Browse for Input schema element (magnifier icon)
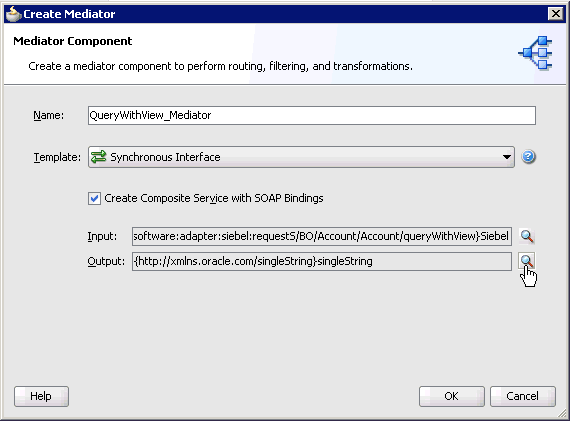Viewport: 570px width, 421px height. pos(527,236)
